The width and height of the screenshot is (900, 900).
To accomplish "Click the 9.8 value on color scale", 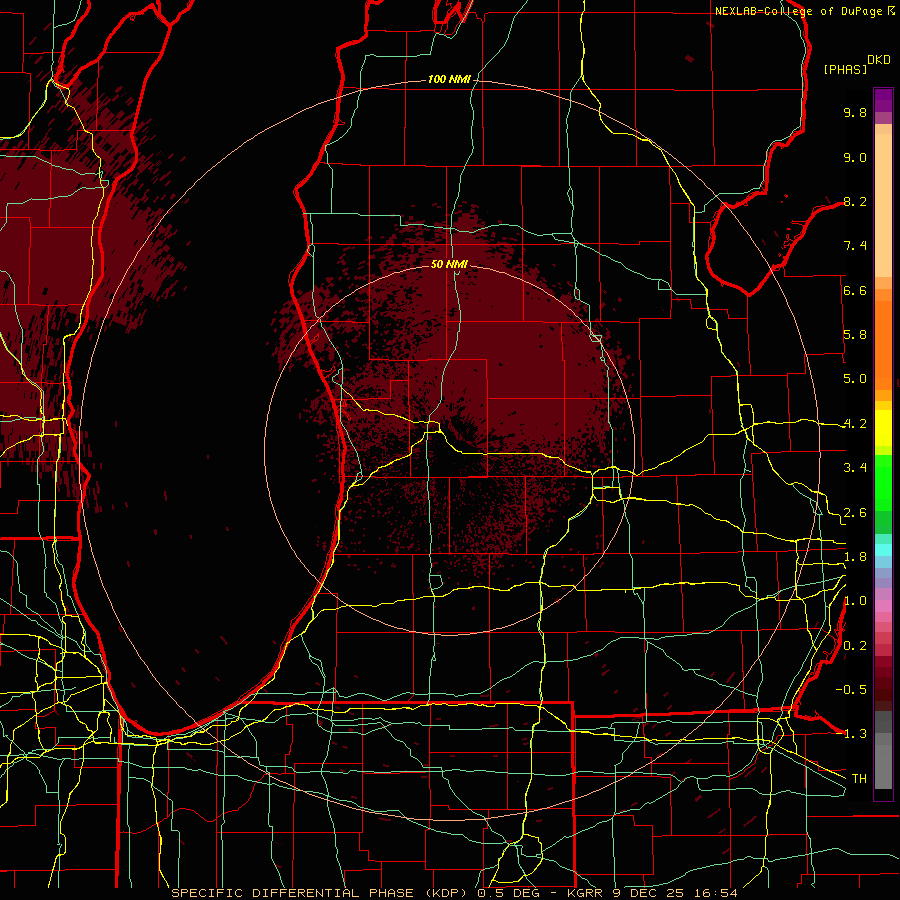I will [x=855, y=112].
